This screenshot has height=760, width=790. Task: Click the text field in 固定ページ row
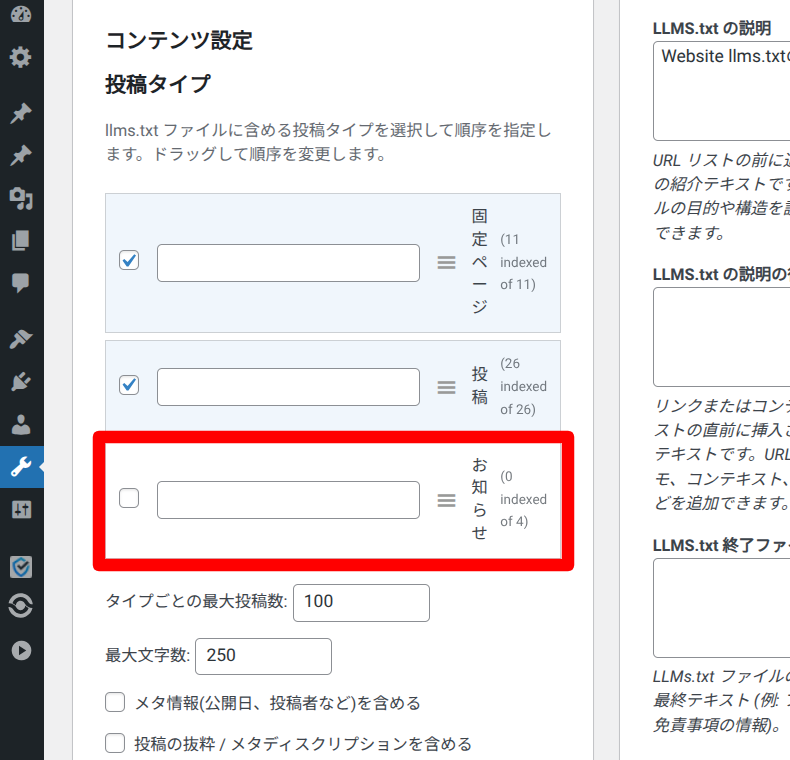(x=288, y=263)
